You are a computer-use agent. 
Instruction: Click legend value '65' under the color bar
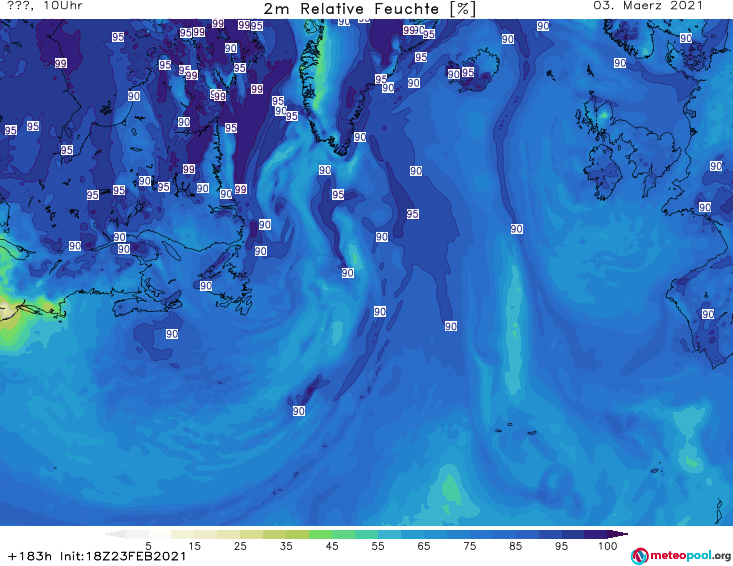pyautogui.click(x=424, y=546)
